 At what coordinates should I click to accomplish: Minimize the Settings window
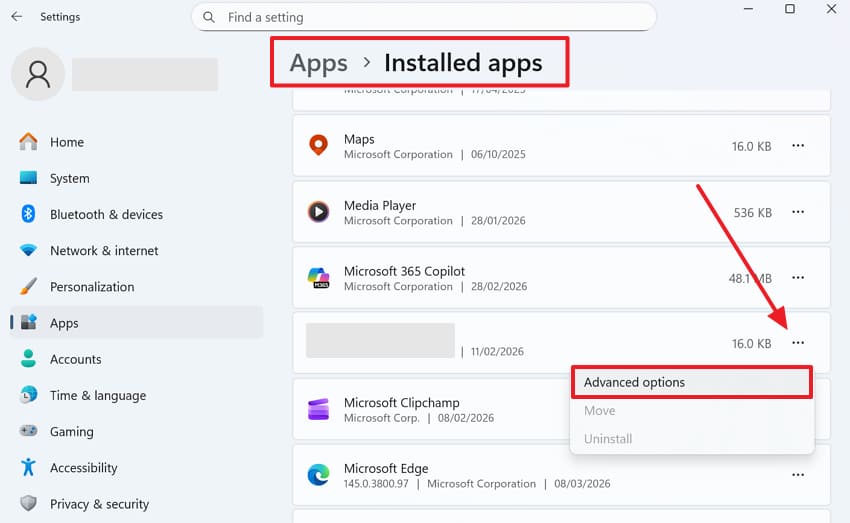tap(749, 9)
